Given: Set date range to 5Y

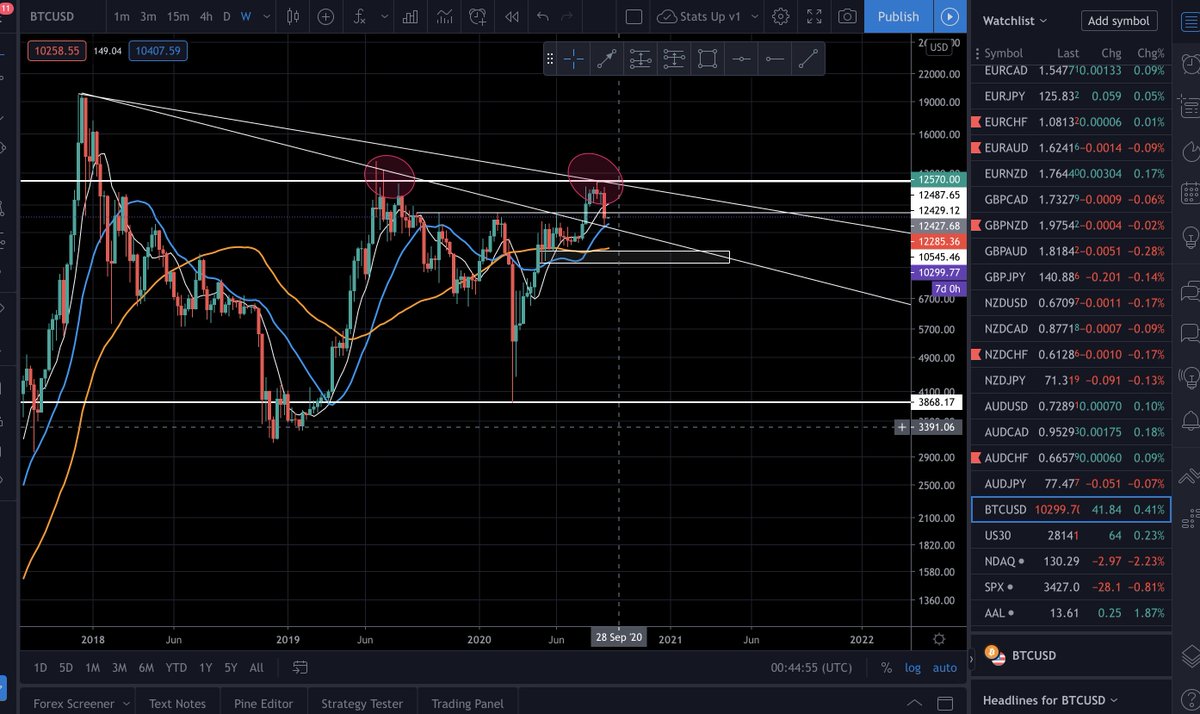Looking at the screenshot, I should (x=231, y=667).
